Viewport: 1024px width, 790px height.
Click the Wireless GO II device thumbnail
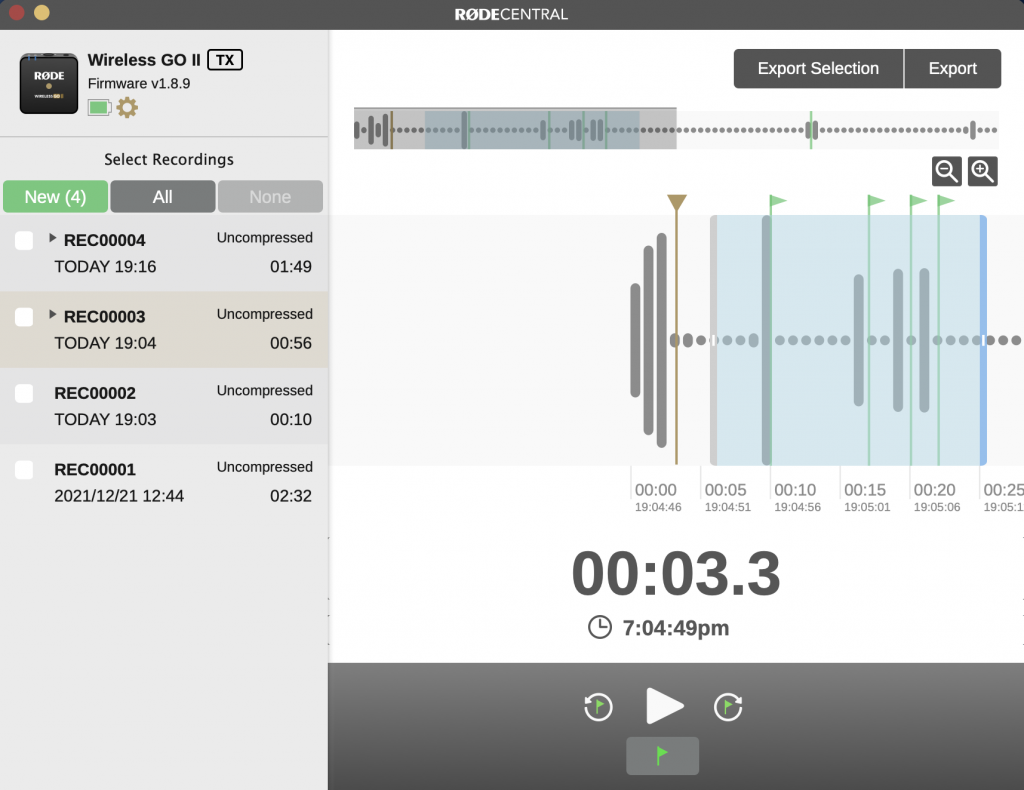pyautogui.click(x=49, y=84)
